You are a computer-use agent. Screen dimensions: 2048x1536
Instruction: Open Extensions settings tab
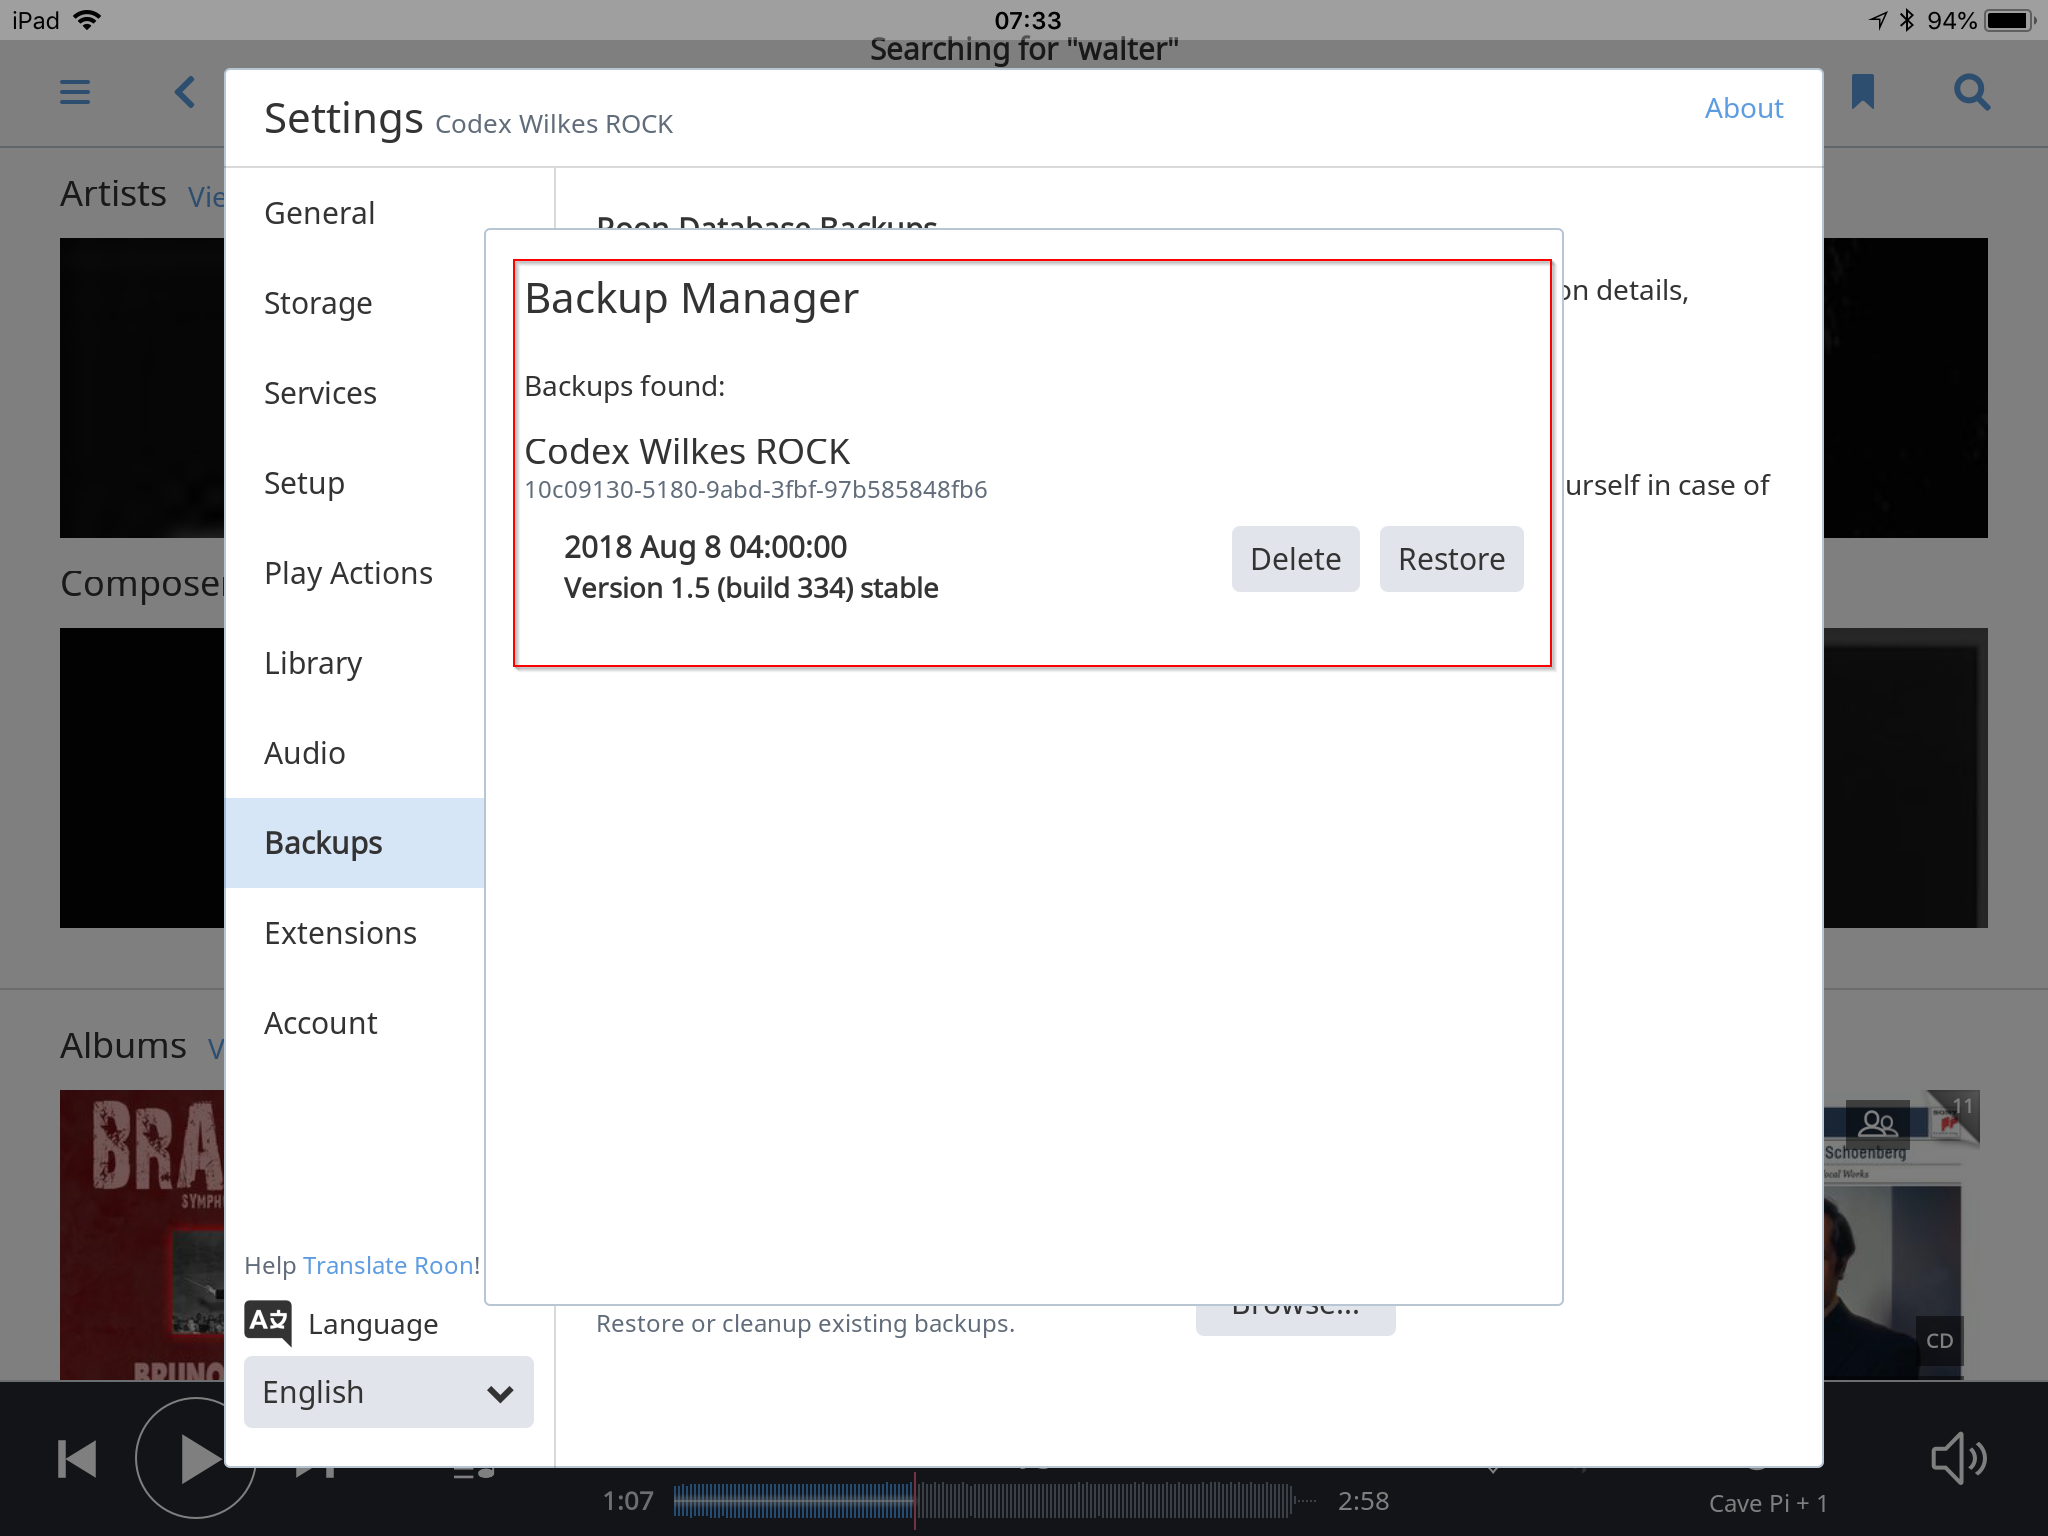[x=355, y=933]
